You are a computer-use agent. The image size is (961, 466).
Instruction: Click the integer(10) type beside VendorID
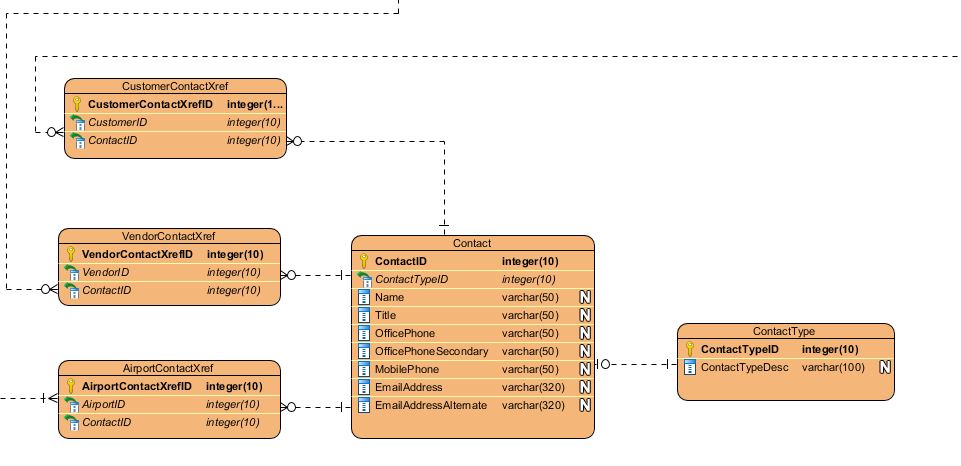pyautogui.click(x=234, y=272)
